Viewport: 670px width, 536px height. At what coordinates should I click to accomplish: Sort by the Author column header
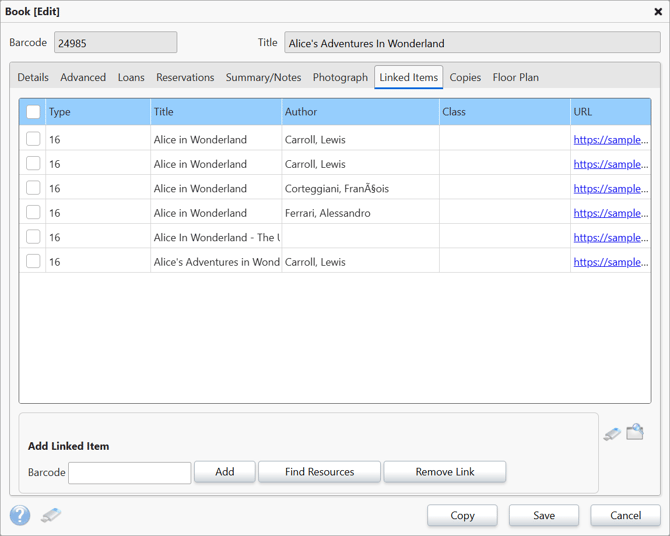[360, 112]
